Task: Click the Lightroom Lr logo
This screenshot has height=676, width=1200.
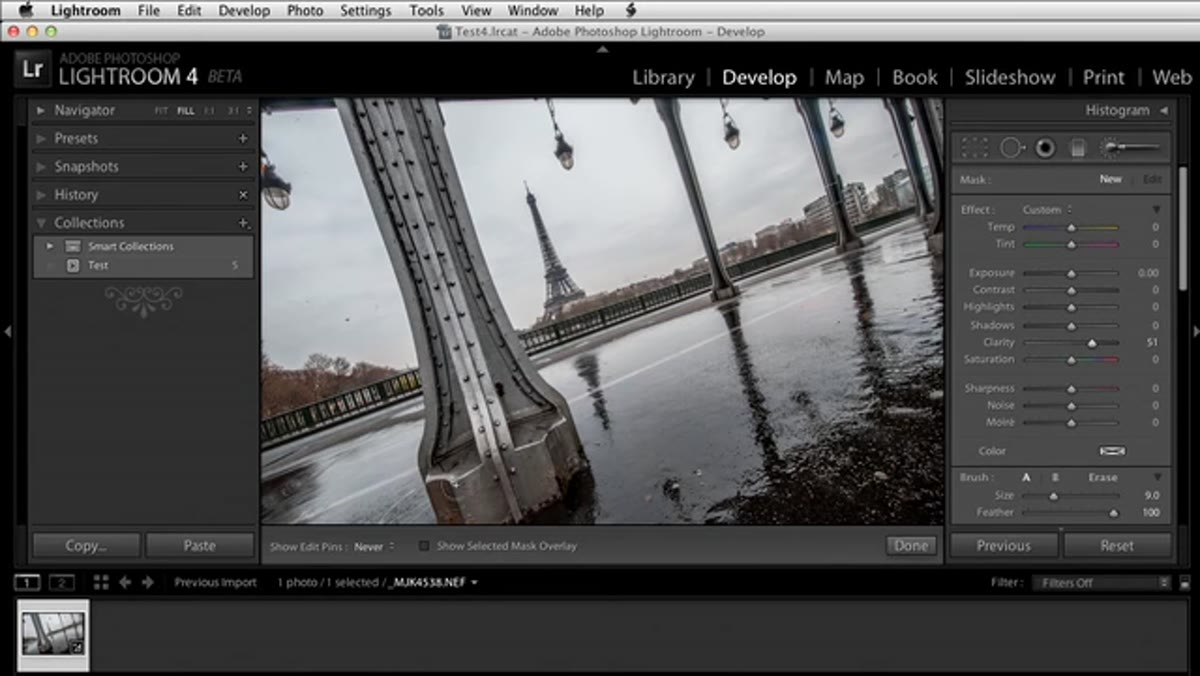Action: click(32, 70)
